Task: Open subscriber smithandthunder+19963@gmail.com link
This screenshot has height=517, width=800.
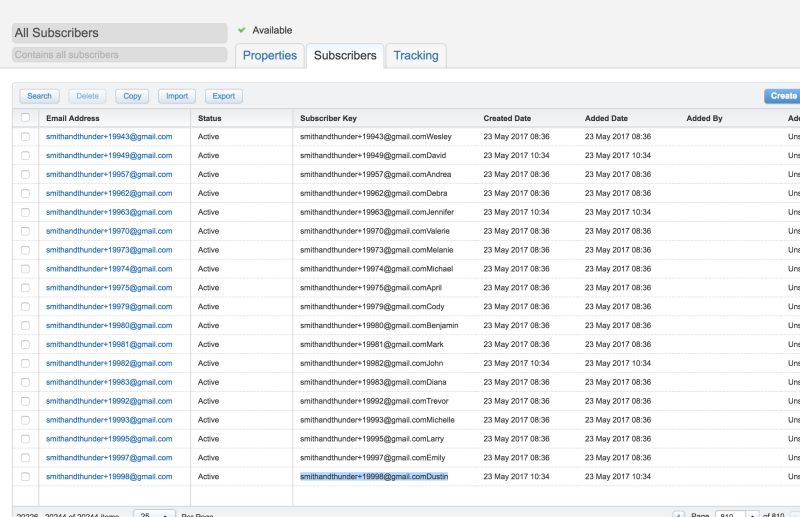Action: point(109,212)
